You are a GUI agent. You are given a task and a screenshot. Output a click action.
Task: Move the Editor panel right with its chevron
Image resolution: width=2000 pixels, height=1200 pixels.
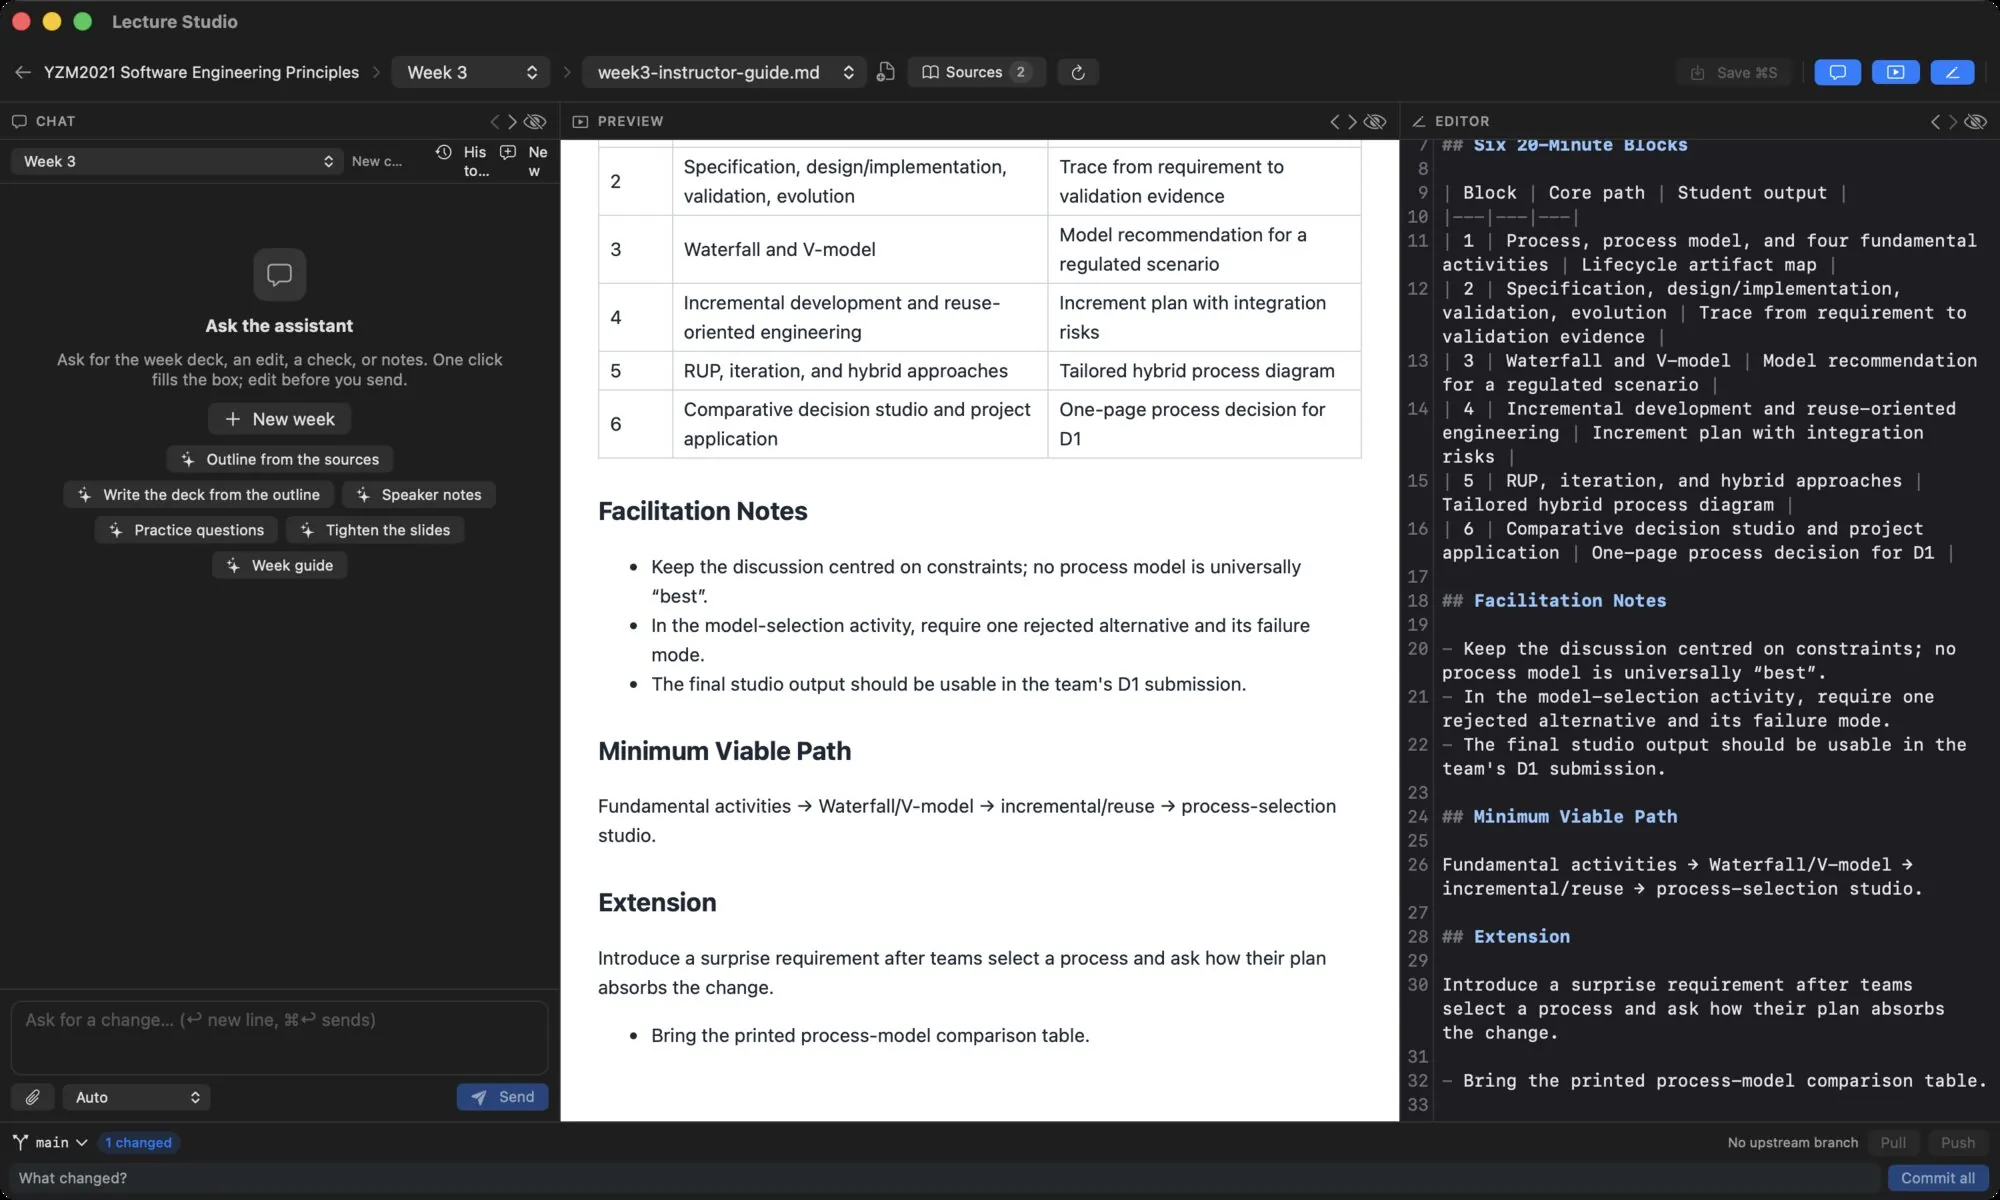[x=1952, y=121]
